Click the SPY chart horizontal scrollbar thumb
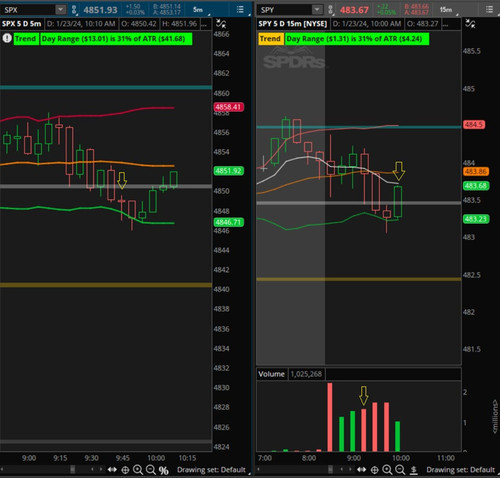Image resolution: width=500 pixels, height=478 pixels. (330, 470)
